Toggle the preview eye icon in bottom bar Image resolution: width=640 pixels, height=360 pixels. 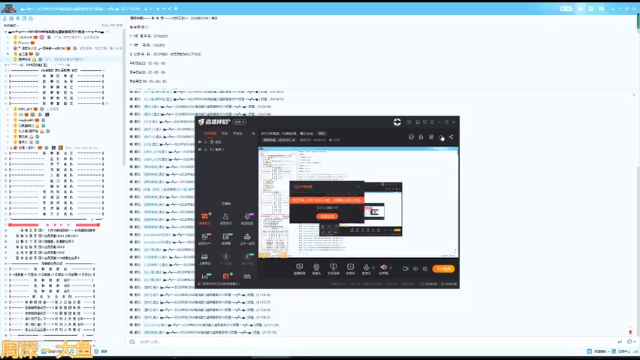click(x=416, y=269)
